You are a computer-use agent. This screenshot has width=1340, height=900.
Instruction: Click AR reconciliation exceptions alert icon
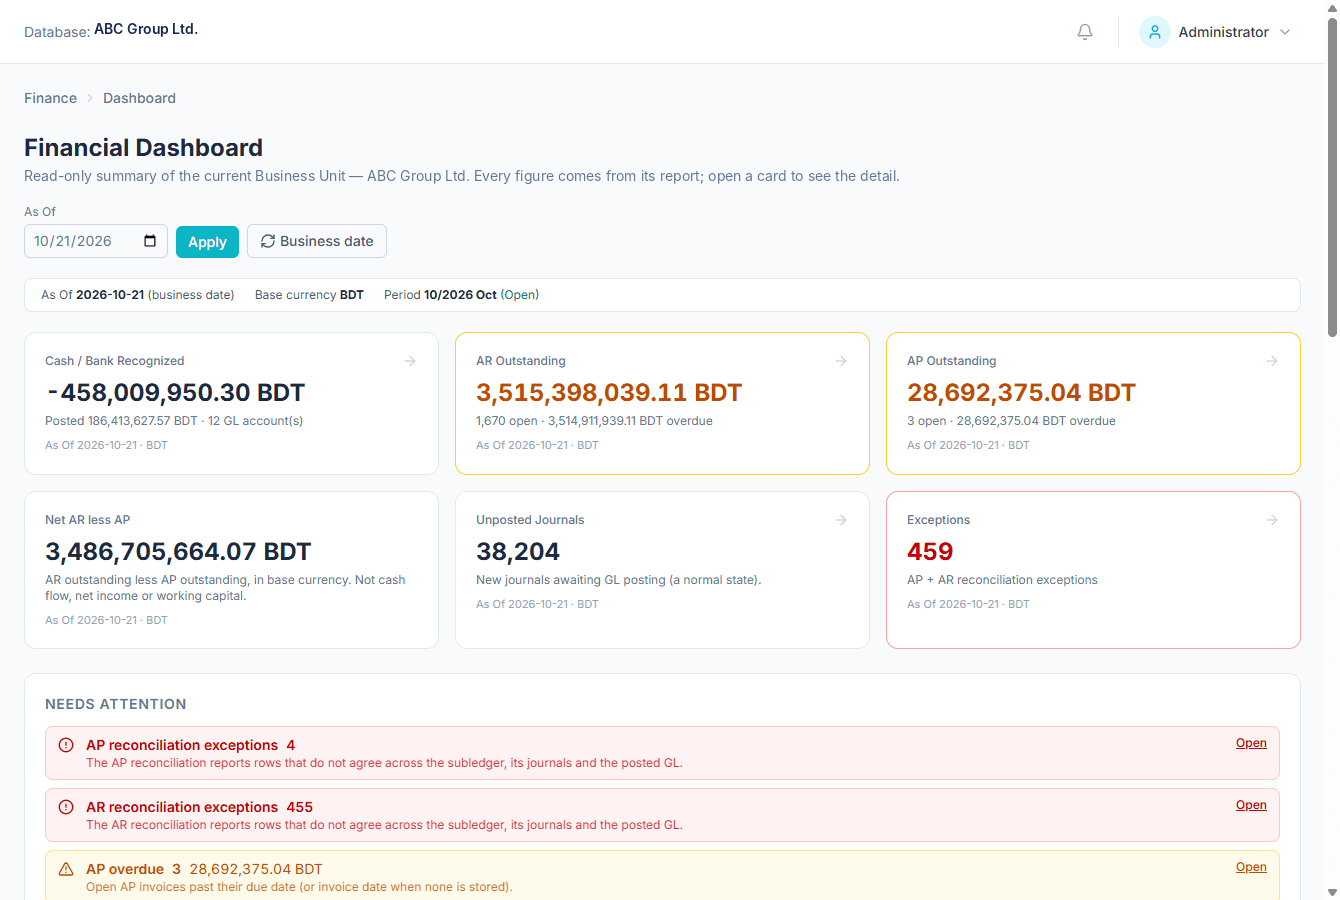pos(66,807)
